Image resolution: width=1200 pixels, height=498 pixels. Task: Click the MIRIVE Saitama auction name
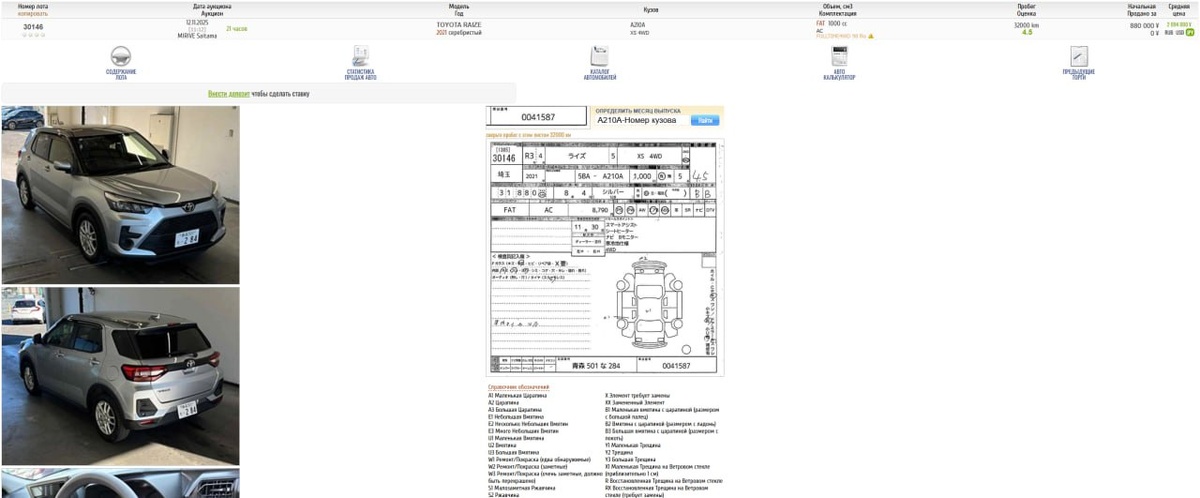coord(197,36)
